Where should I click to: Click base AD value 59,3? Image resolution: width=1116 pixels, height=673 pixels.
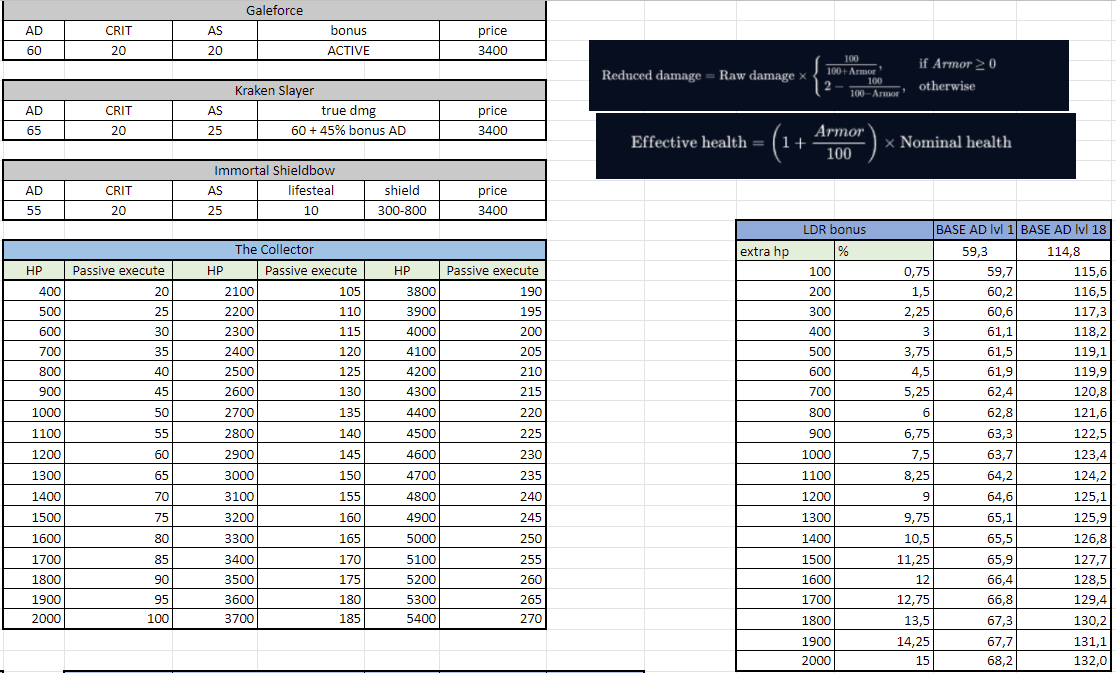pos(974,251)
